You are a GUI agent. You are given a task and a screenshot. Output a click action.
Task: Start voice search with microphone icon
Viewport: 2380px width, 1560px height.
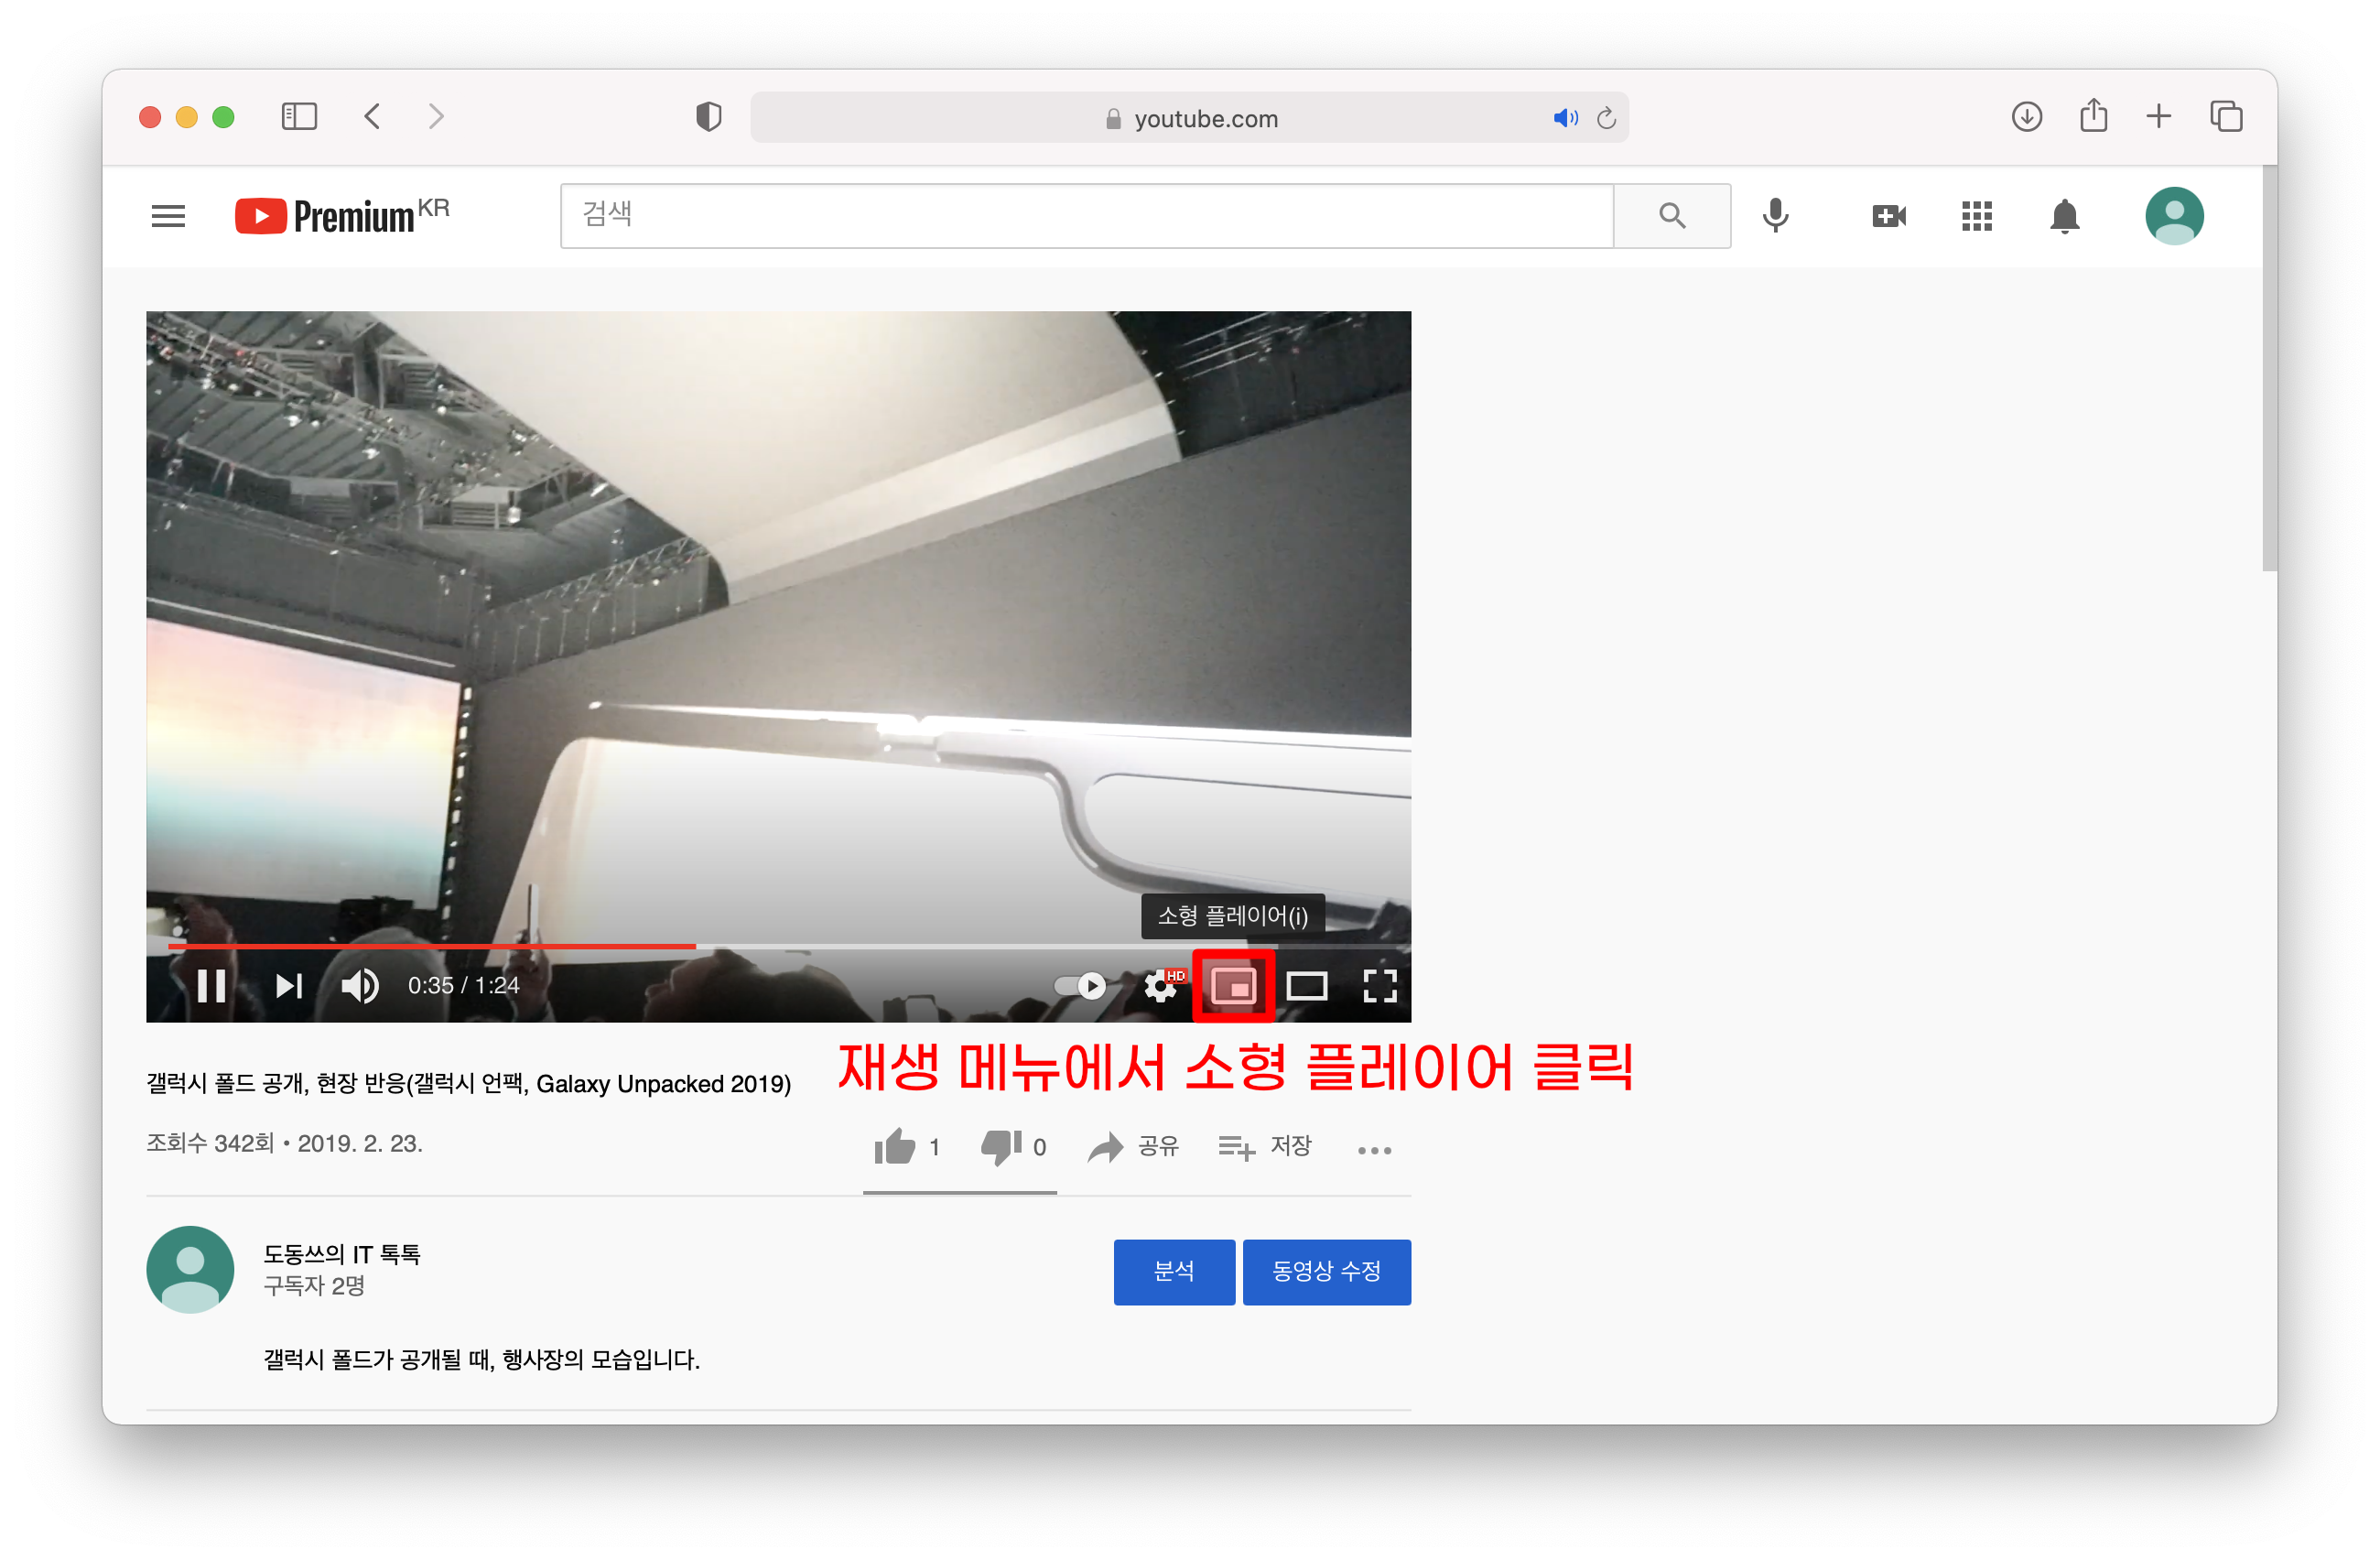click(x=1775, y=216)
